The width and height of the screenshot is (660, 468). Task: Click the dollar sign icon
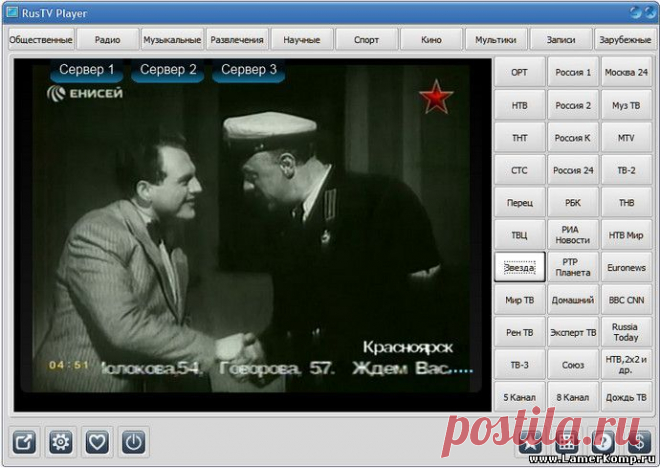click(639, 442)
